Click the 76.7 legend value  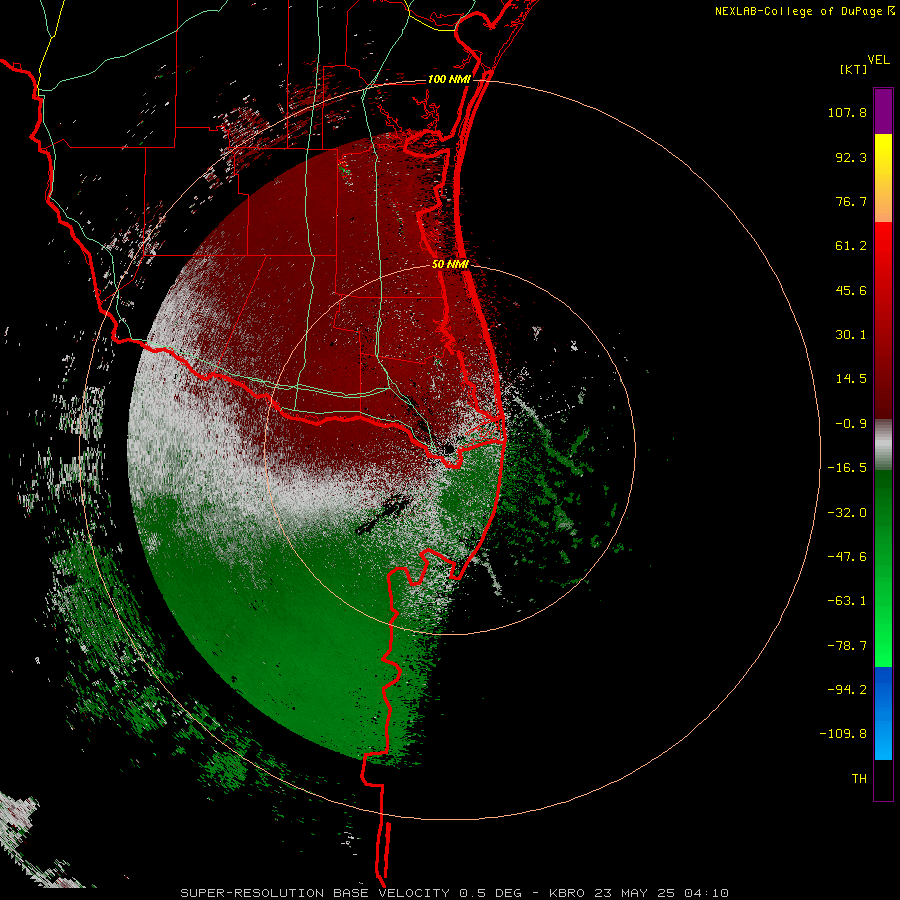pos(851,201)
